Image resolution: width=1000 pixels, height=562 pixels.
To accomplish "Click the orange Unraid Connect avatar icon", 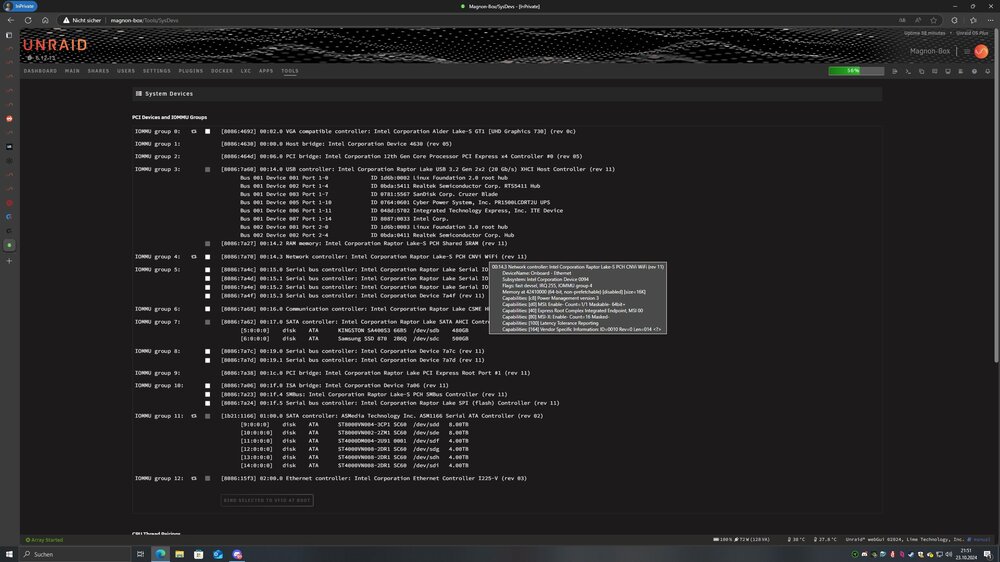I will [981, 51].
